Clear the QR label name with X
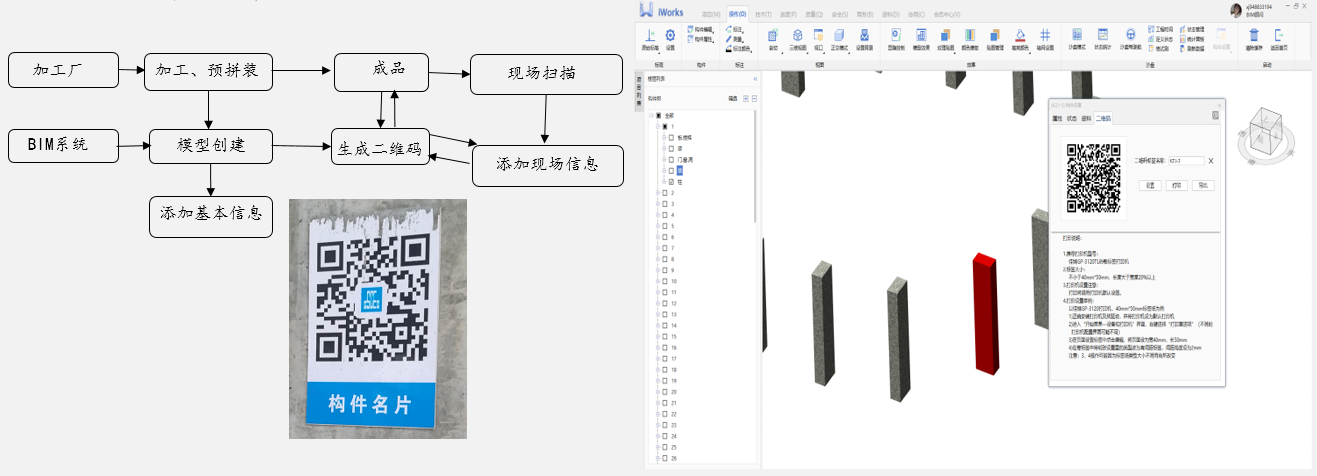1317x476 pixels. (x=1211, y=161)
